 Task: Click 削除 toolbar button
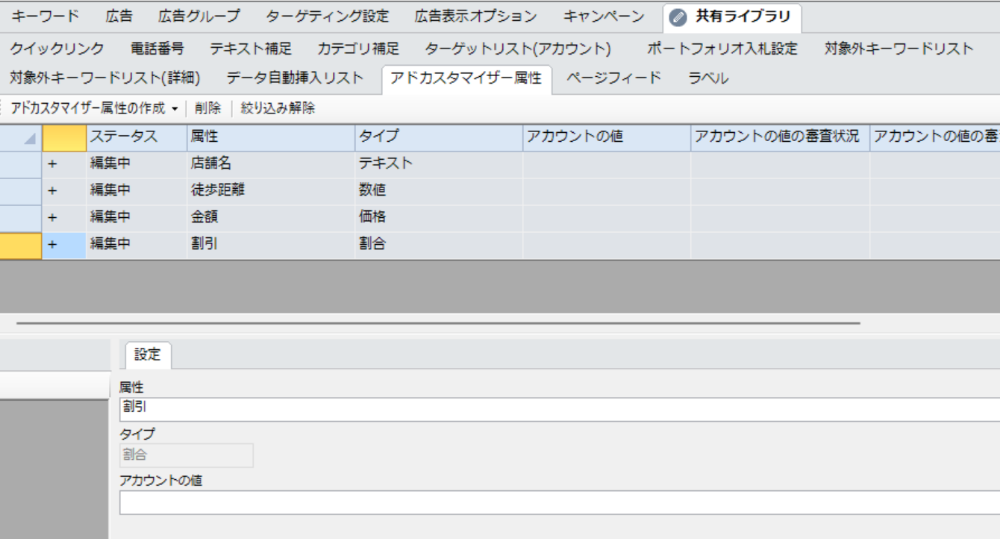pyautogui.click(x=208, y=108)
